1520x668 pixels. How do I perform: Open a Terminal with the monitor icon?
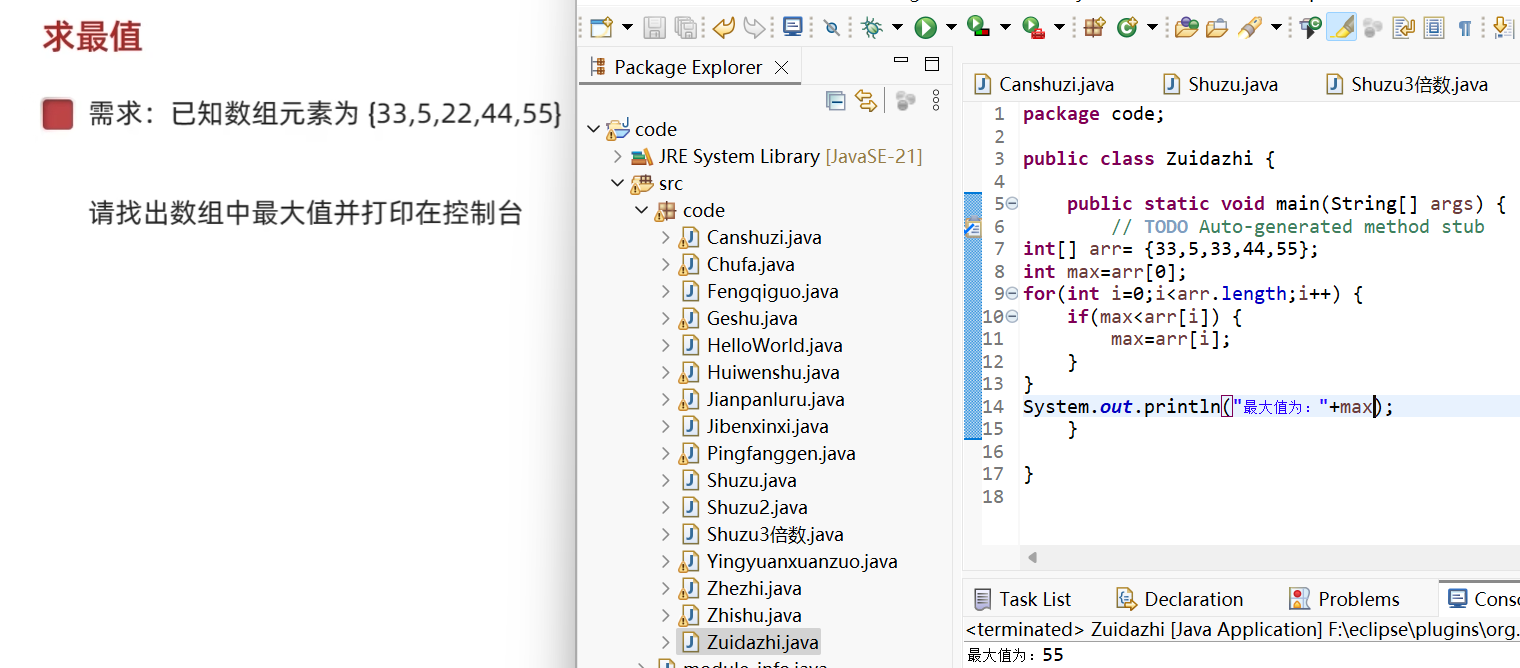coord(793,28)
